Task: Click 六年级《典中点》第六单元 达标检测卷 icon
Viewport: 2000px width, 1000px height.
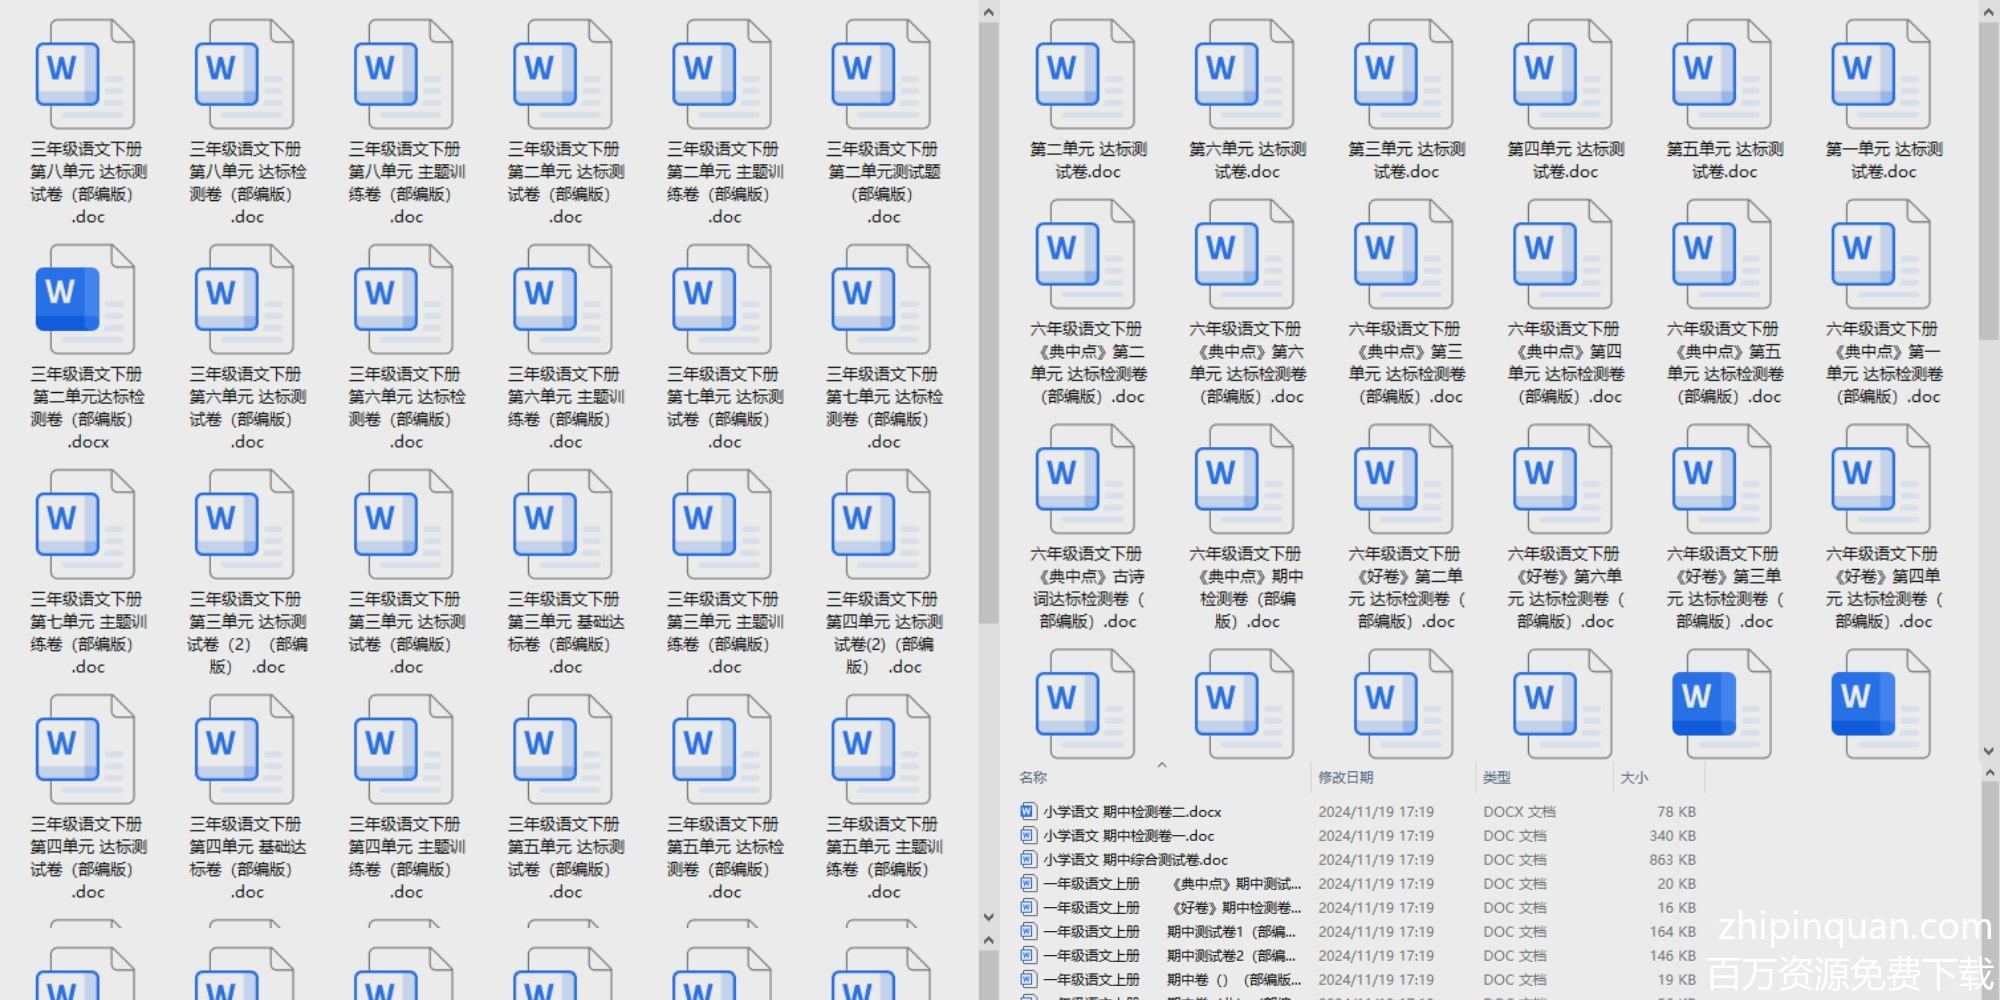Action: [x=1245, y=254]
